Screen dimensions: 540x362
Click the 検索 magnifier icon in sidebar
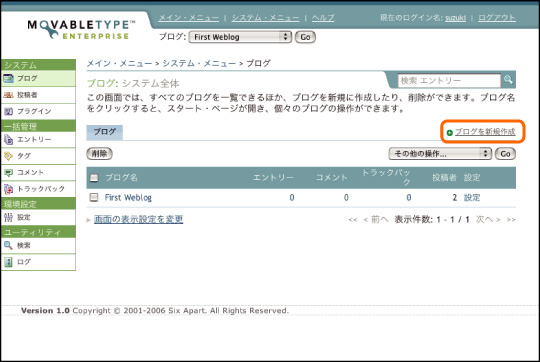click(8, 246)
